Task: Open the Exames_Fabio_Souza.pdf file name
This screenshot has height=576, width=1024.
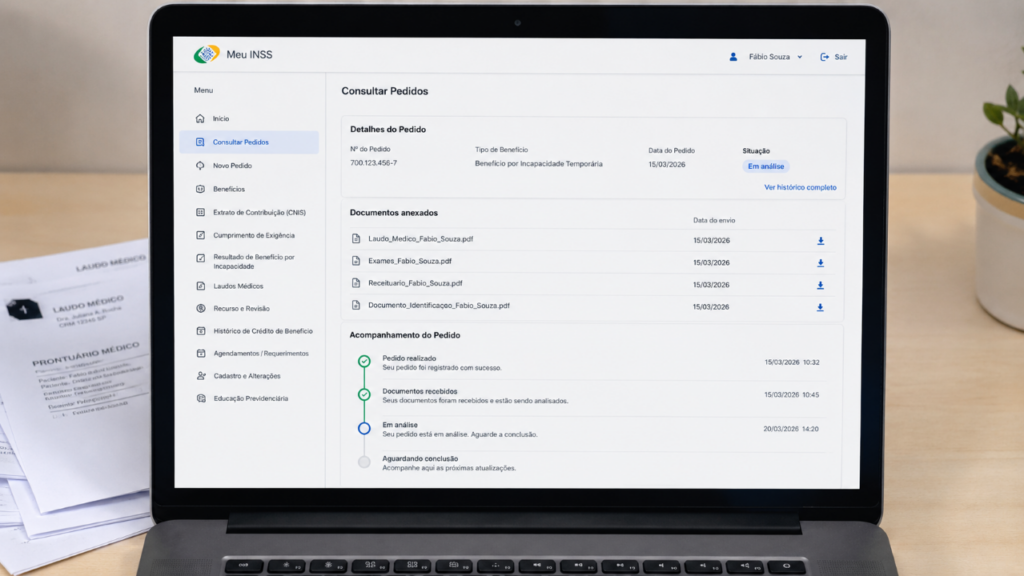Action: click(409, 261)
